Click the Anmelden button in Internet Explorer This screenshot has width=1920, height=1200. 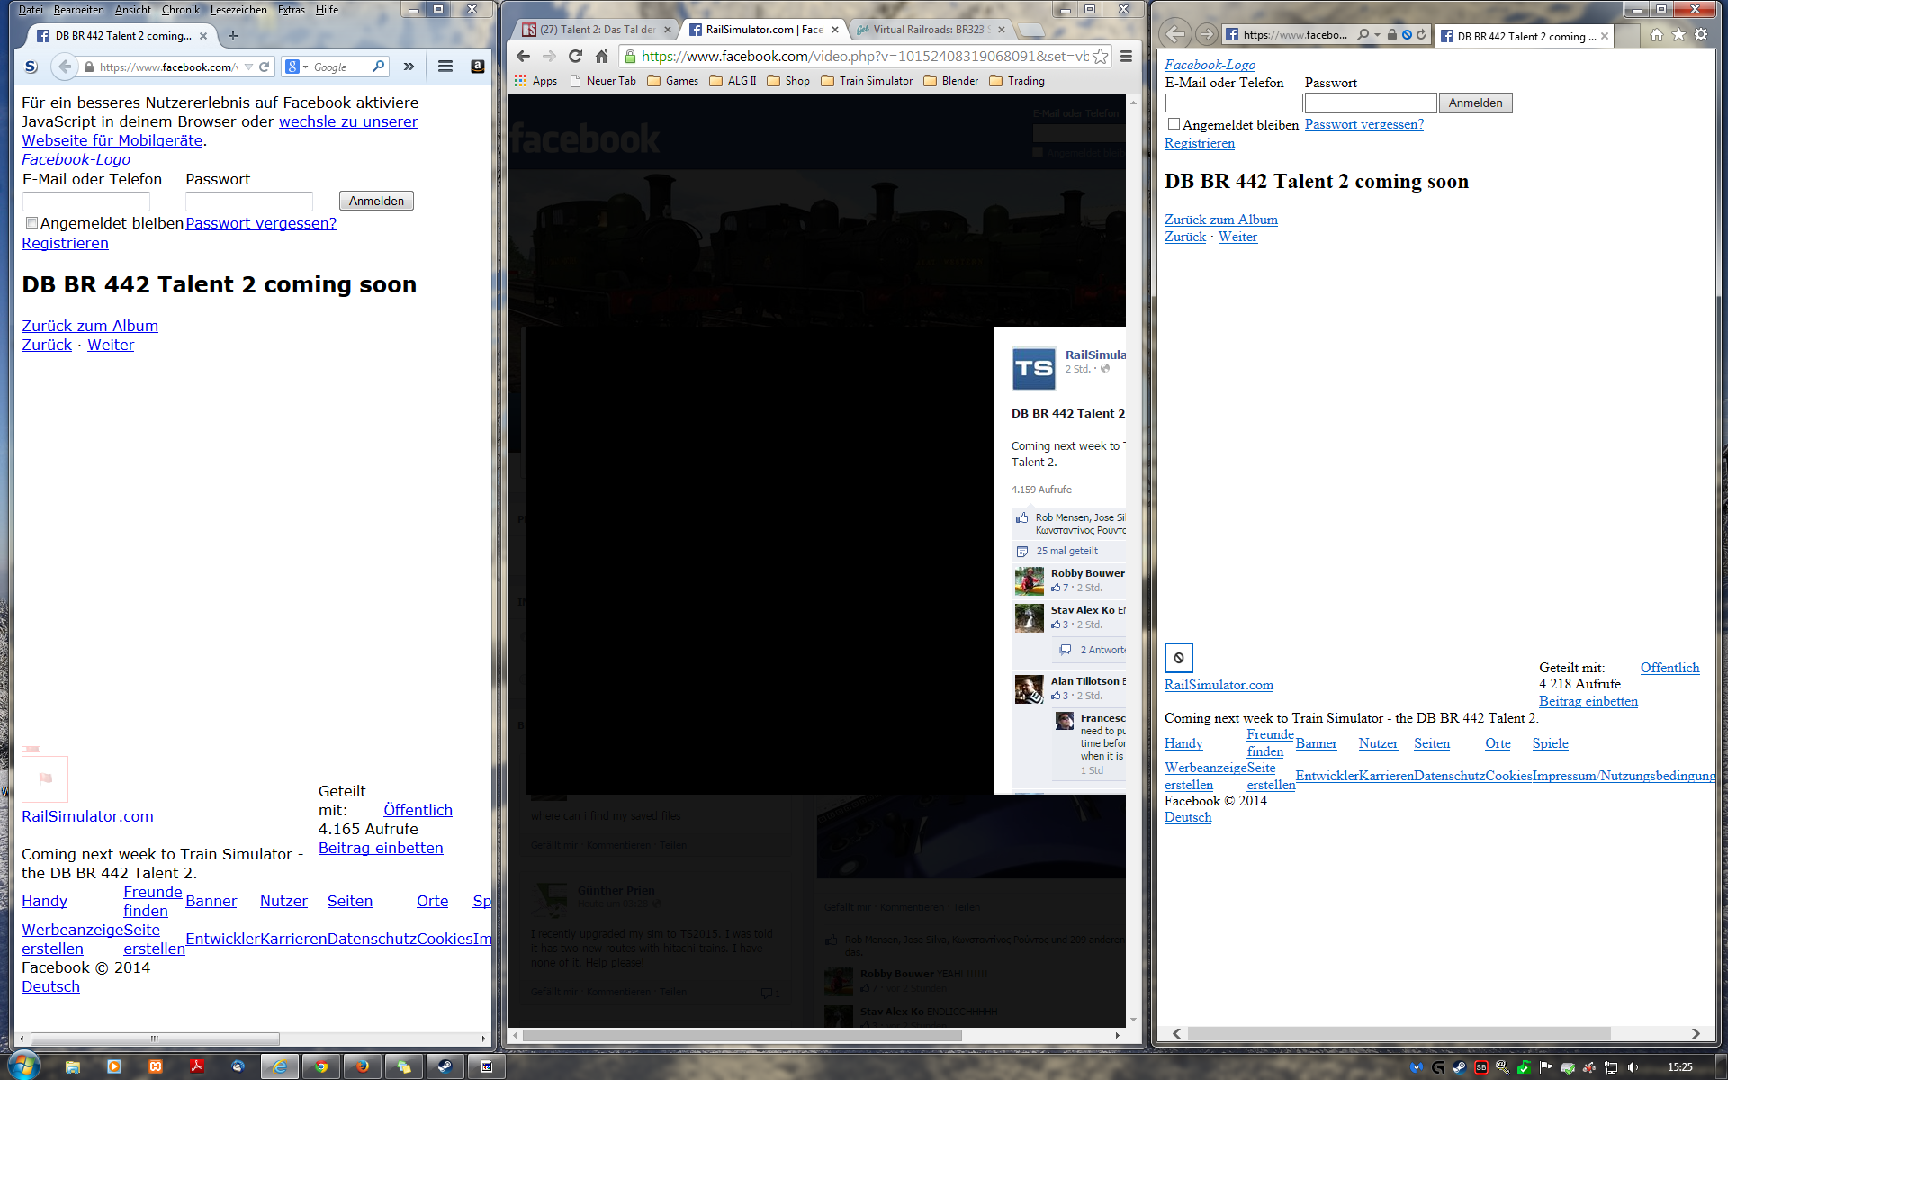[1475, 103]
